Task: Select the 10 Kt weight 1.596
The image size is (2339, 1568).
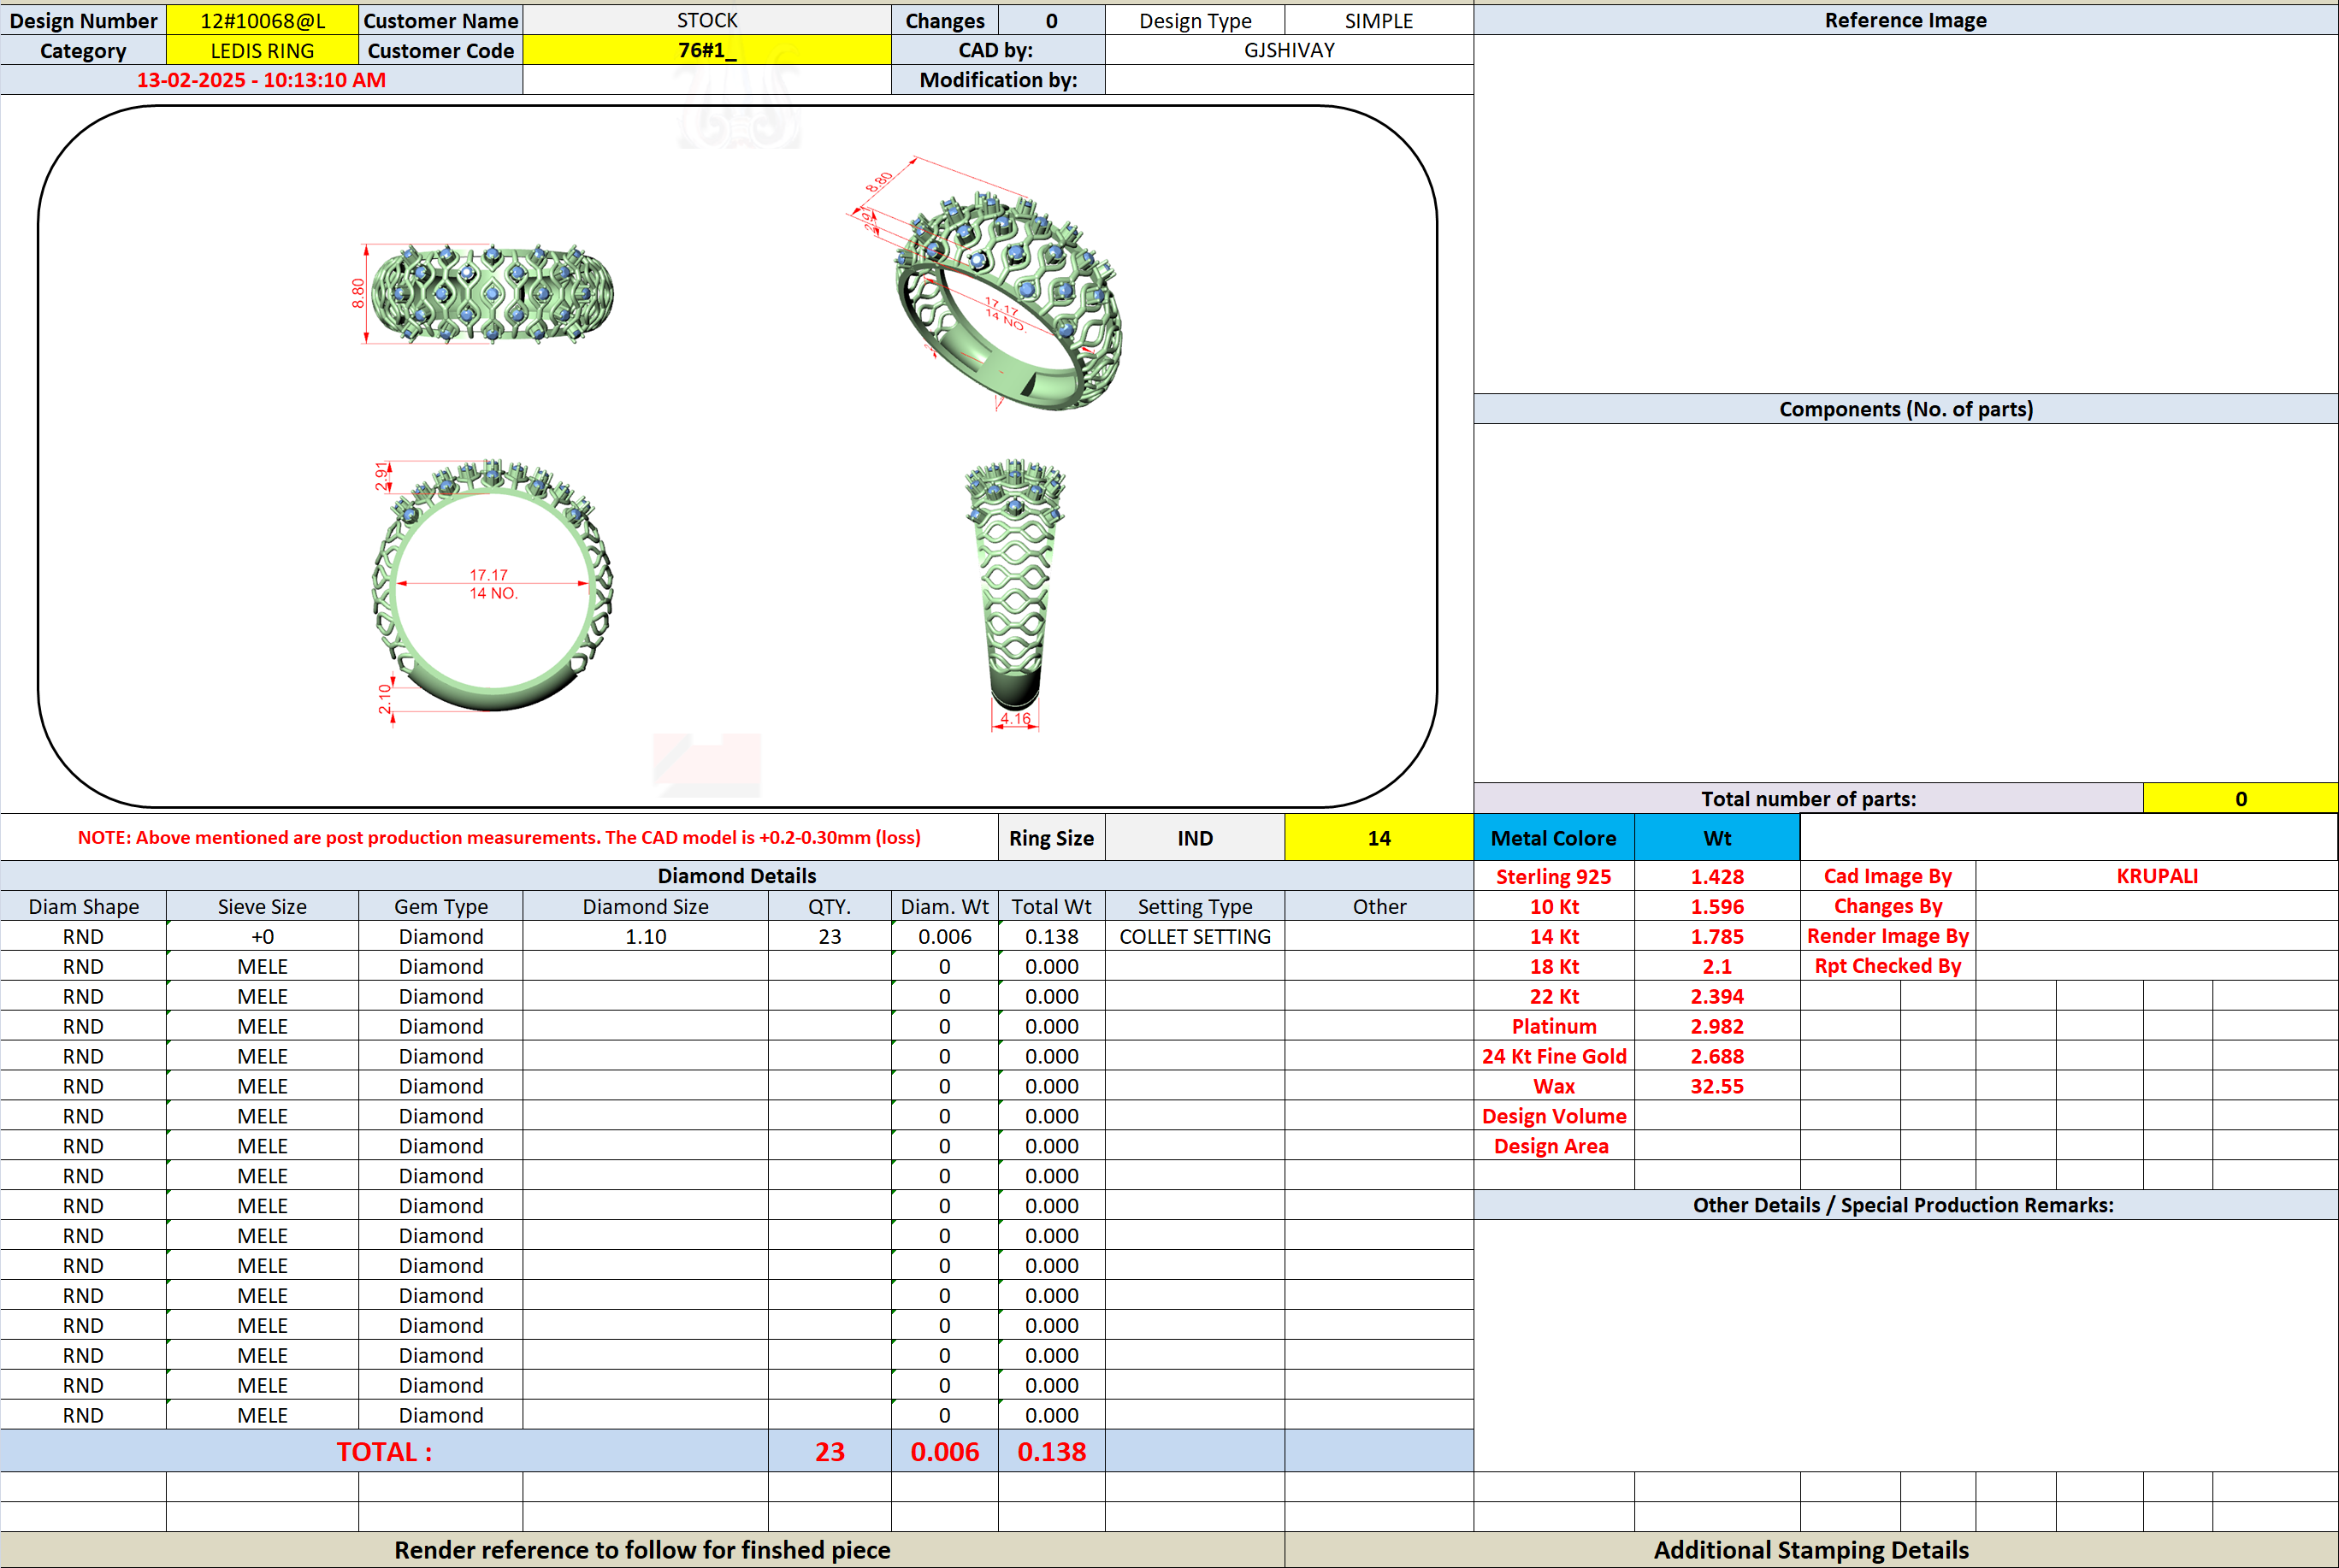Action: (1717, 906)
